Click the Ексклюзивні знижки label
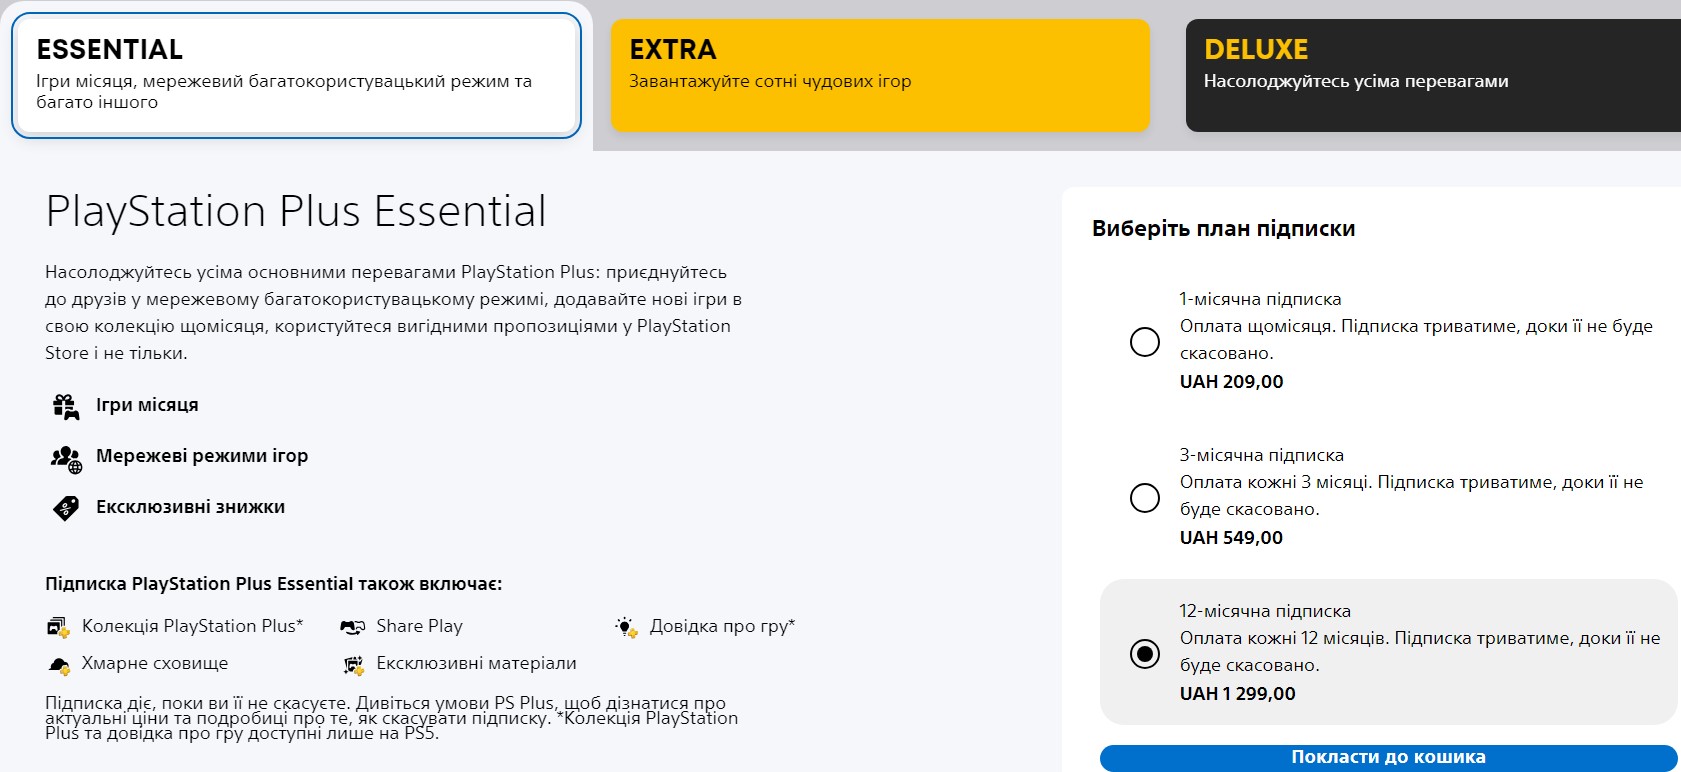 pyautogui.click(x=190, y=507)
